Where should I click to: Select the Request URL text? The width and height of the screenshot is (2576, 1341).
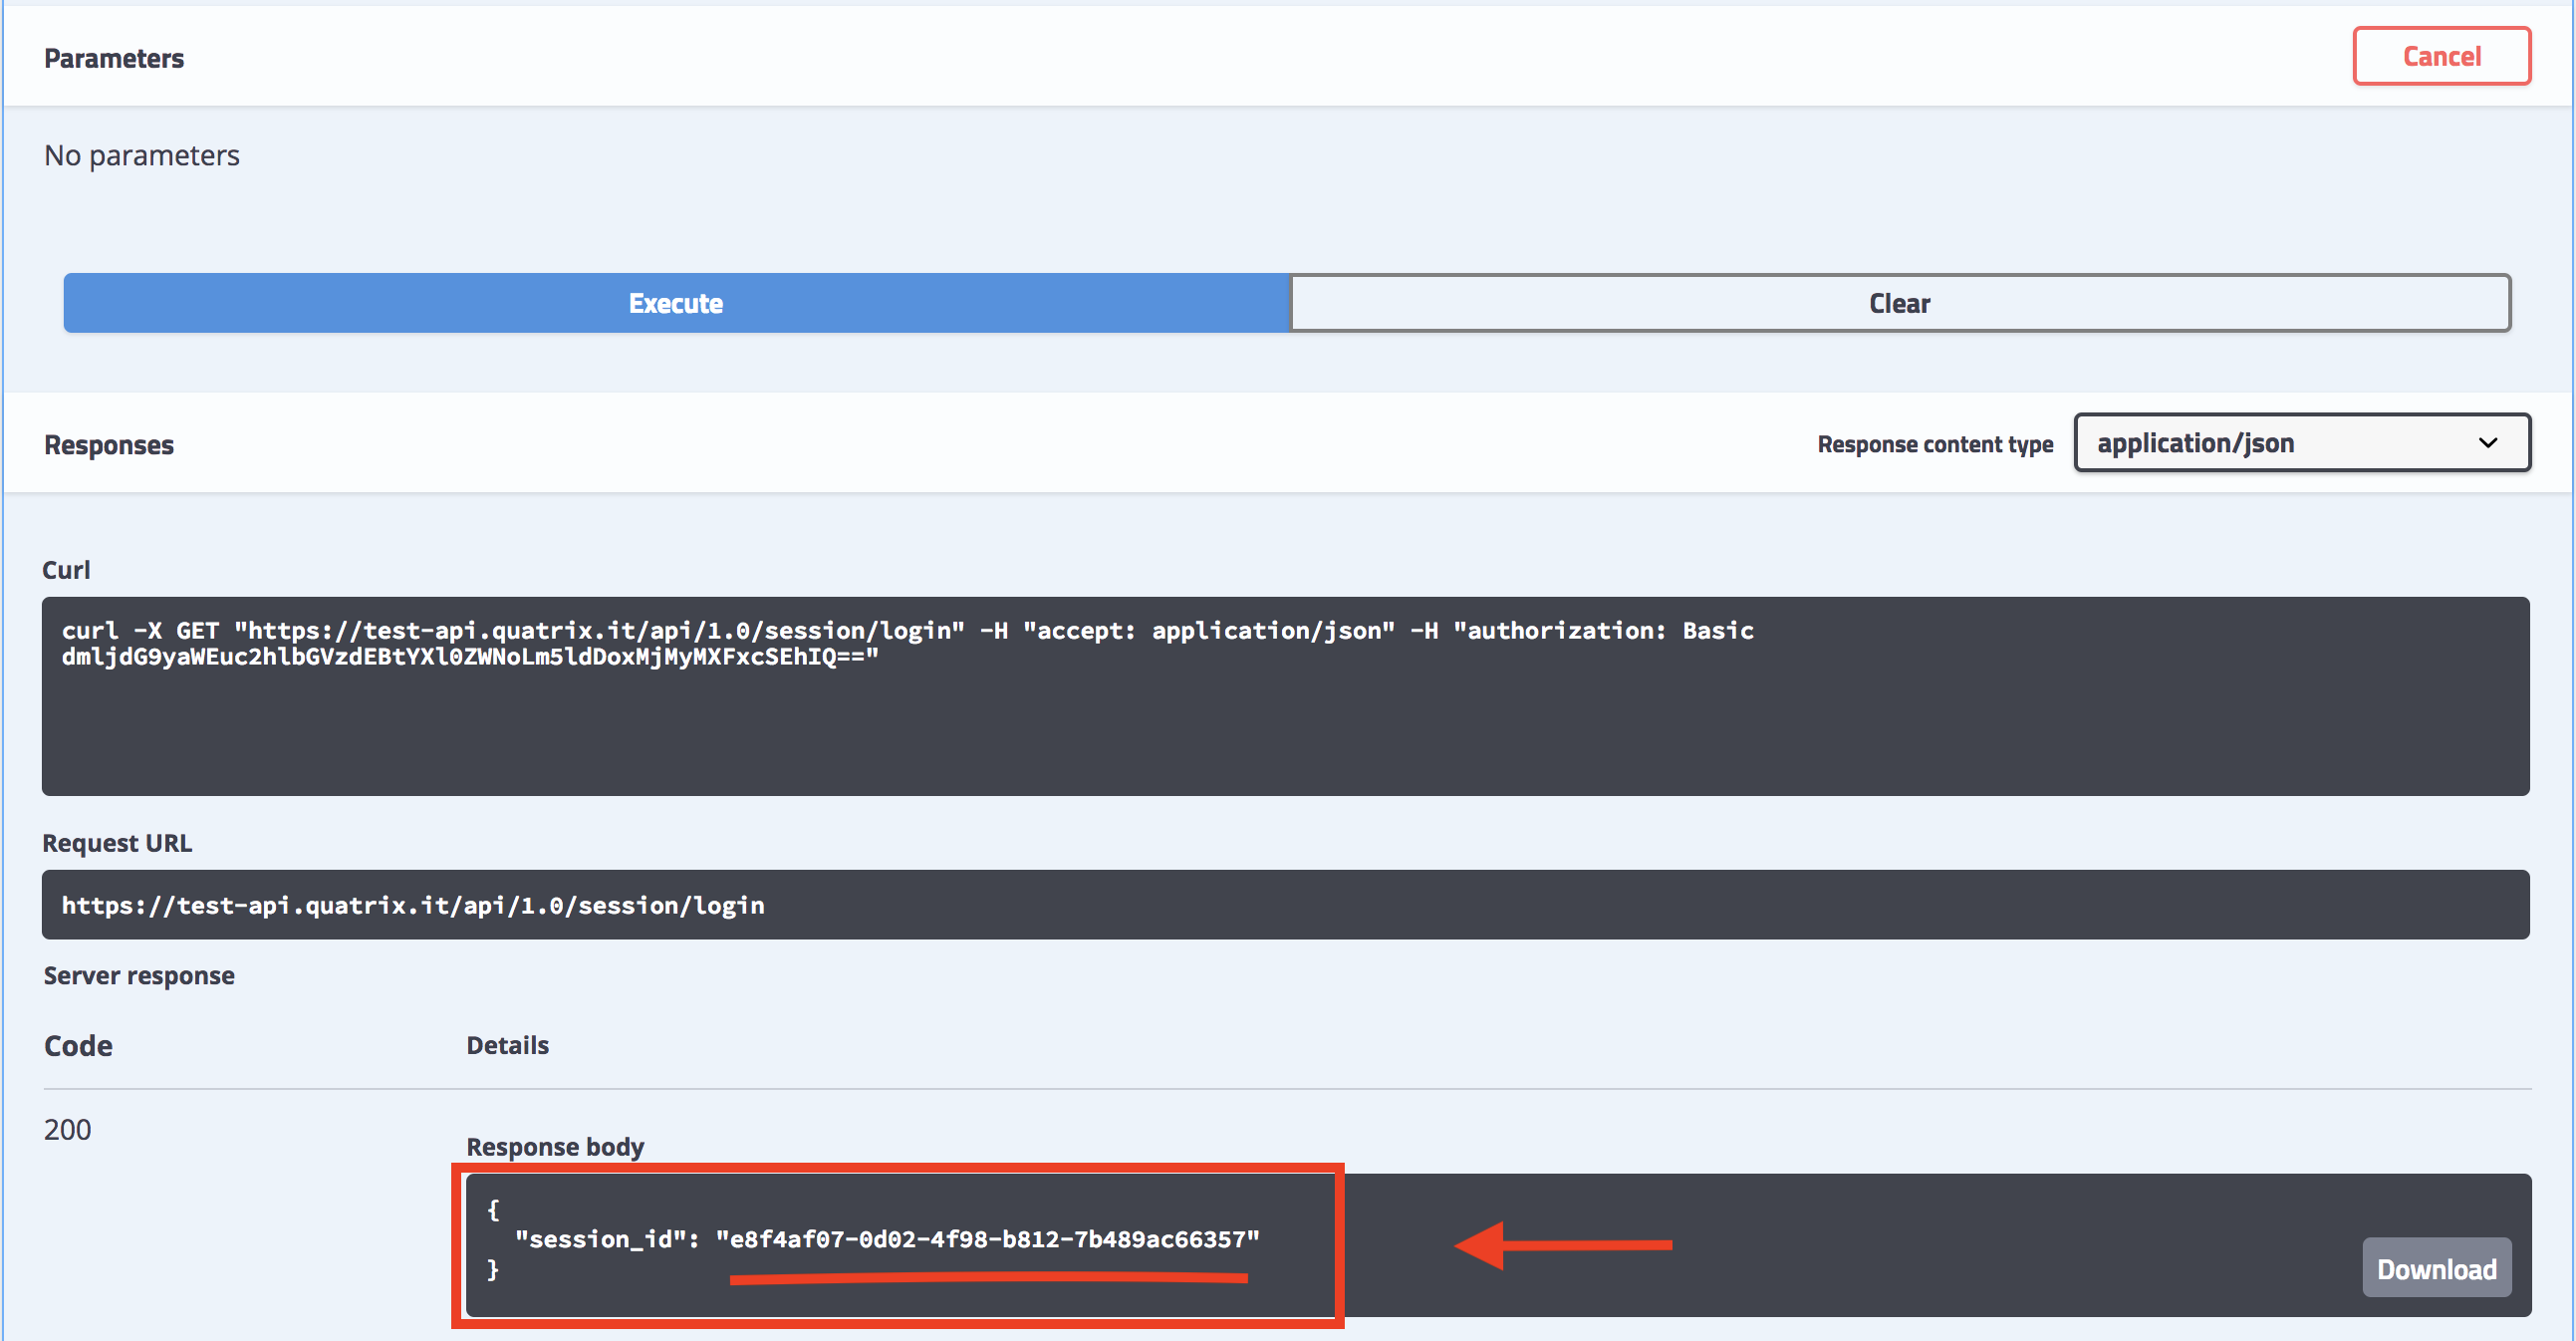(x=413, y=905)
